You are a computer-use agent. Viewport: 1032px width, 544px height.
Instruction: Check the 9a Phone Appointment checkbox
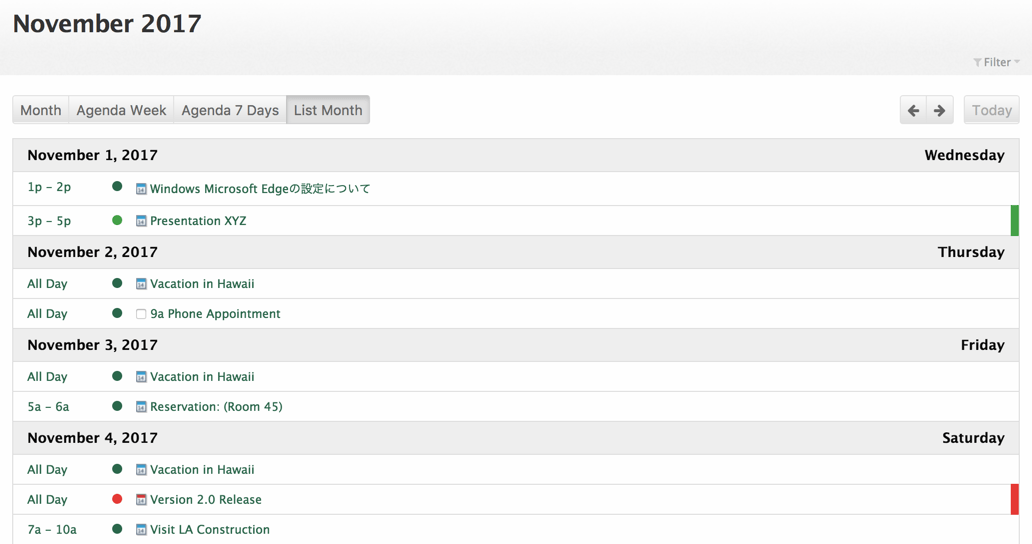coord(141,314)
